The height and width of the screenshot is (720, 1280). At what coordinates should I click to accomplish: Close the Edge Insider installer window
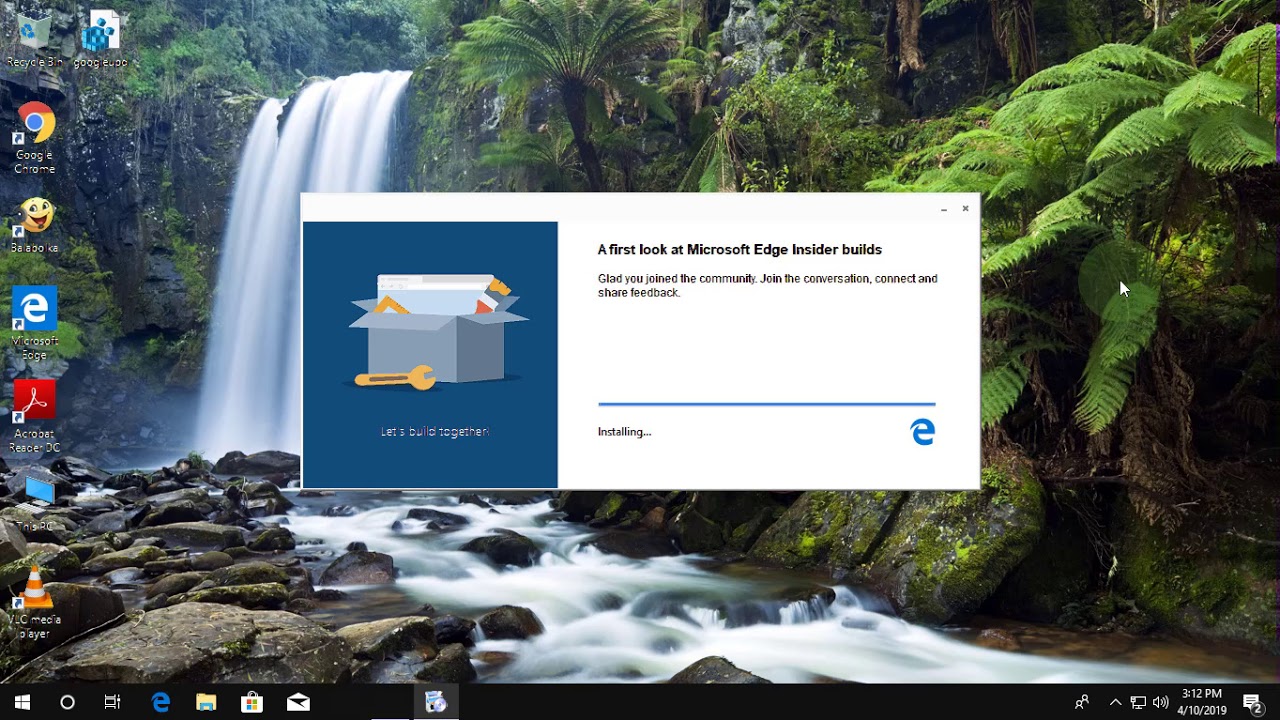(965, 209)
